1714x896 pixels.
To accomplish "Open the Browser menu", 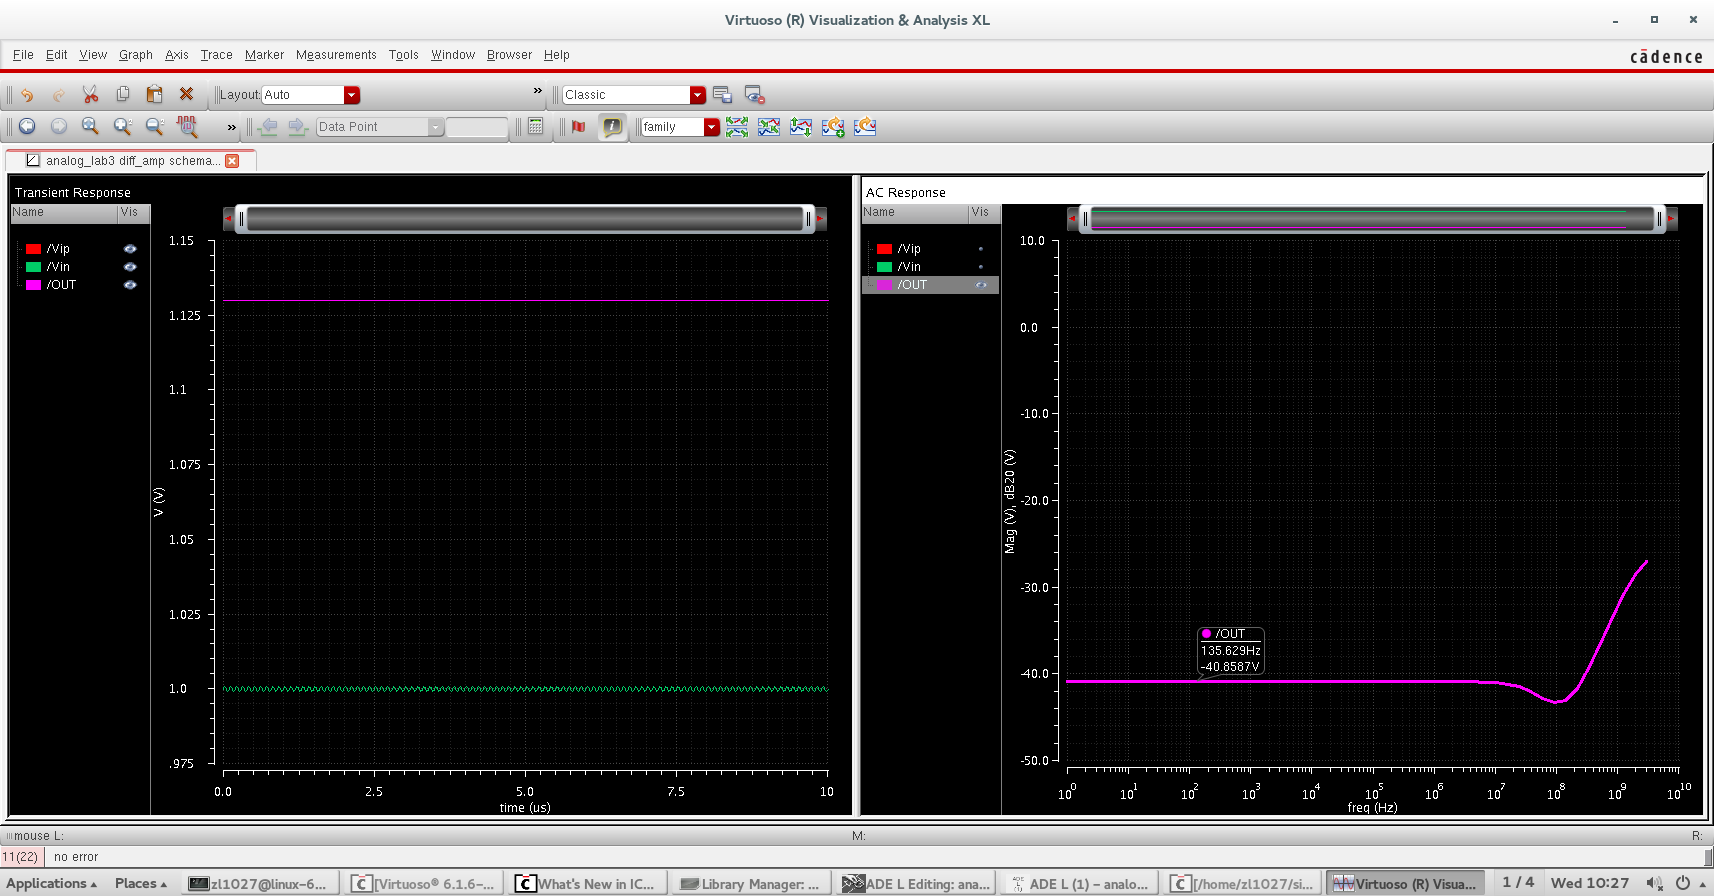I will (x=509, y=55).
